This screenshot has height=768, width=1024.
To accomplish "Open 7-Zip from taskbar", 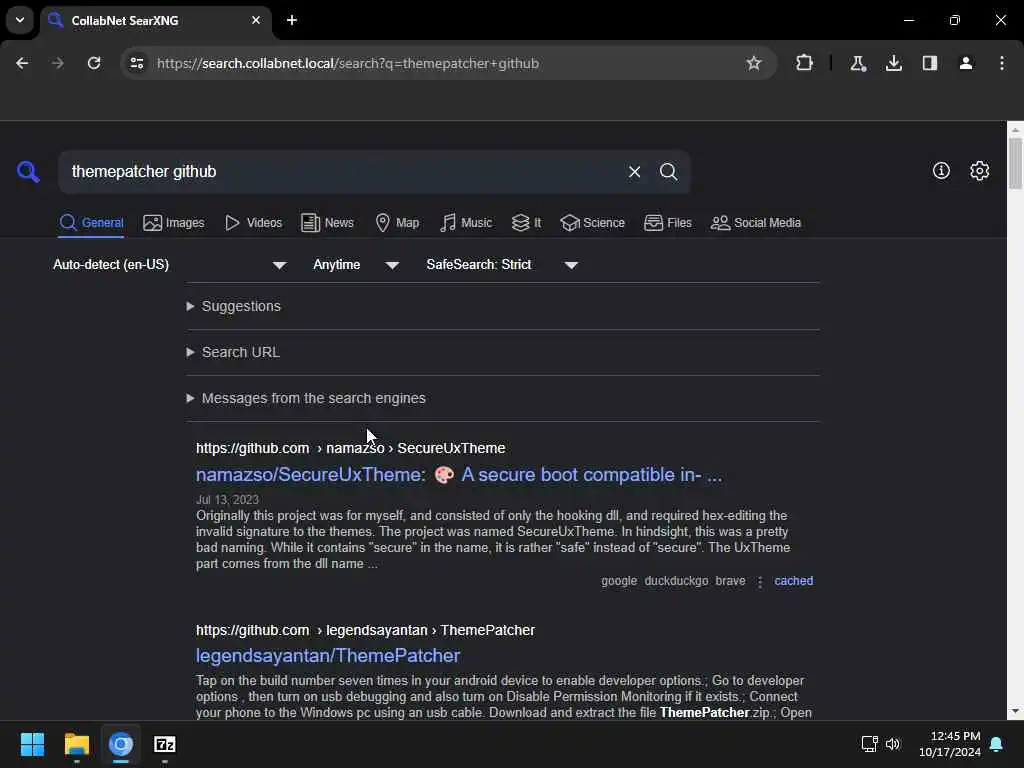I will click(165, 744).
